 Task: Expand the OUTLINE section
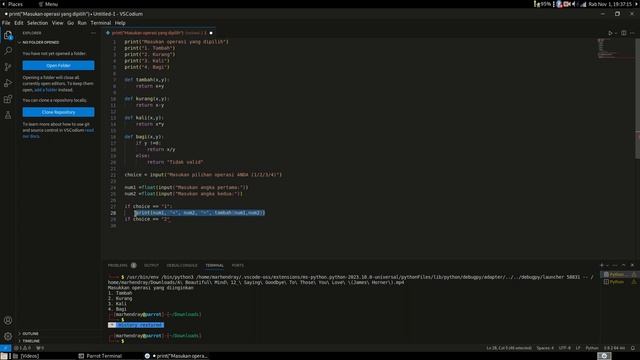coord(57,334)
